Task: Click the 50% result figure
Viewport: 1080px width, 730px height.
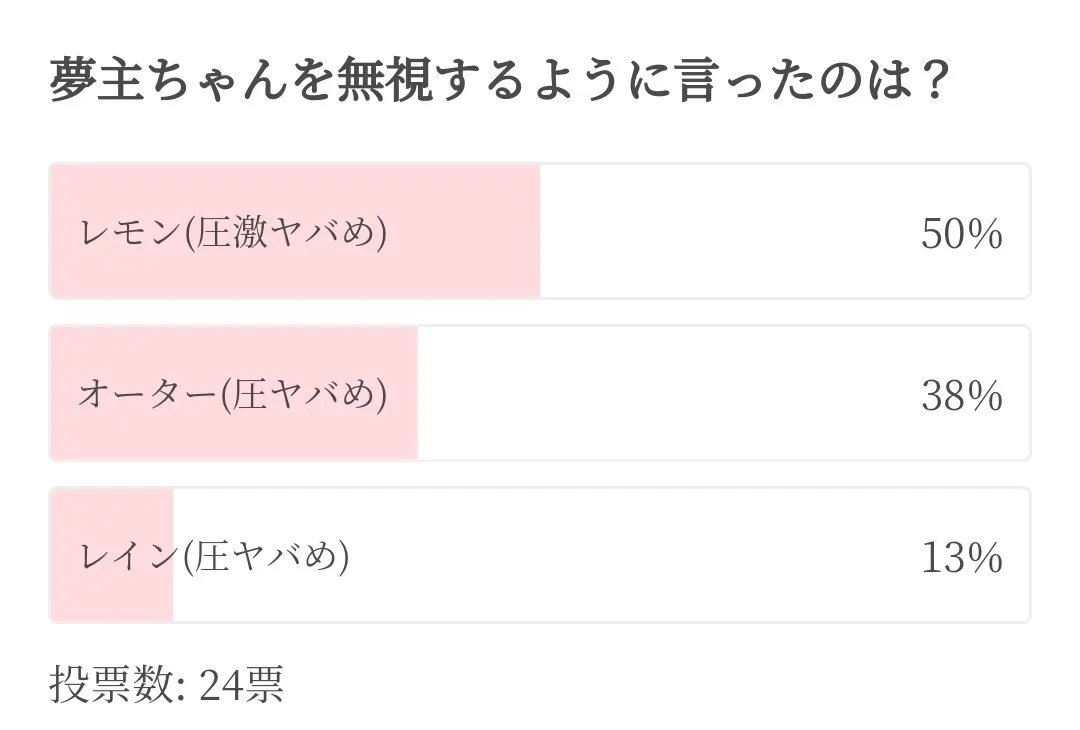Action: coord(961,234)
